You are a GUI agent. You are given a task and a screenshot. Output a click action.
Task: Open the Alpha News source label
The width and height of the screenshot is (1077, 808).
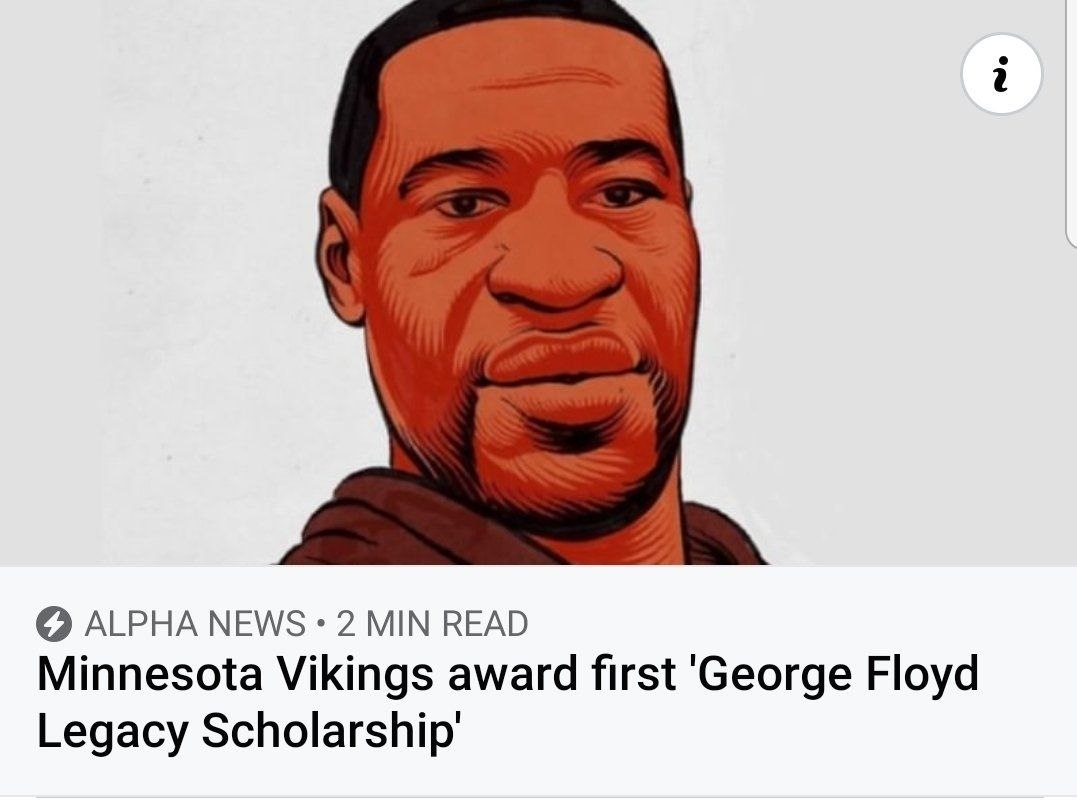pos(195,624)
